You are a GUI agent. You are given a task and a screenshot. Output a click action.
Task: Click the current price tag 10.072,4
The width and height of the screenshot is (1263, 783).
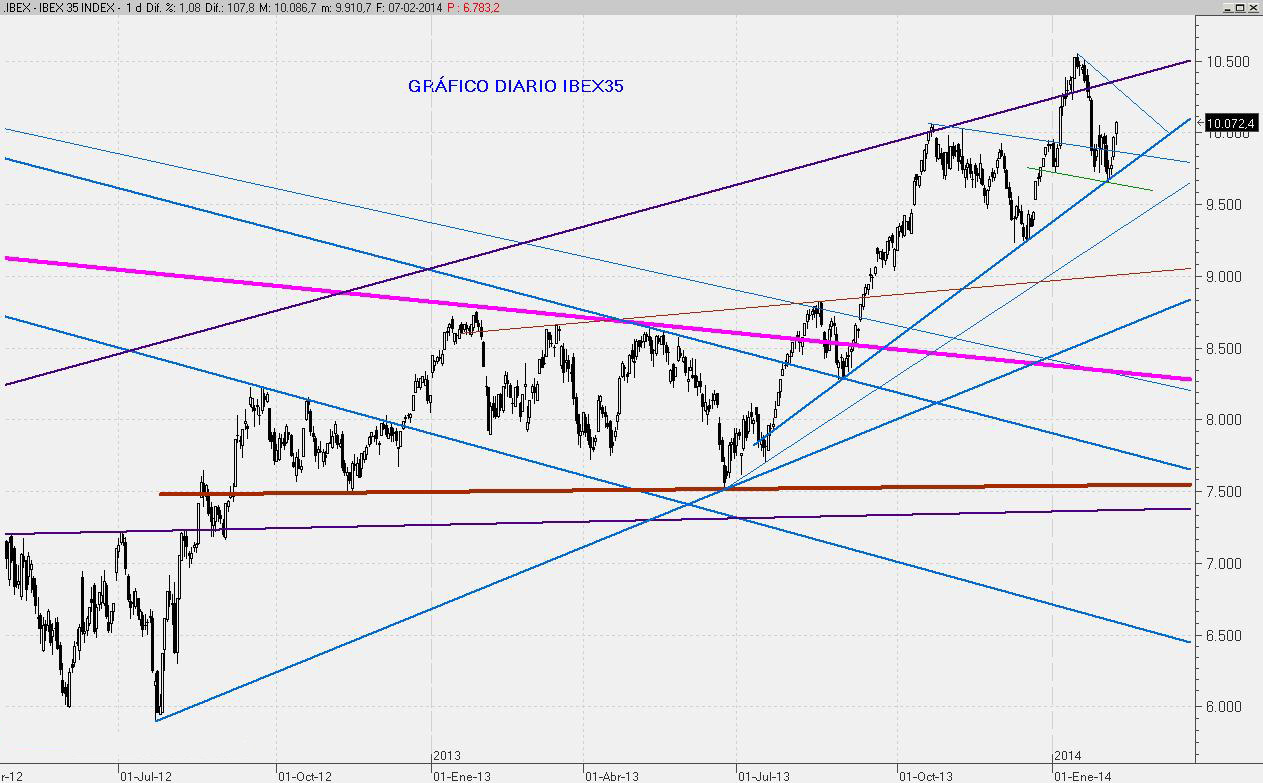click(x=1231, y=124)
